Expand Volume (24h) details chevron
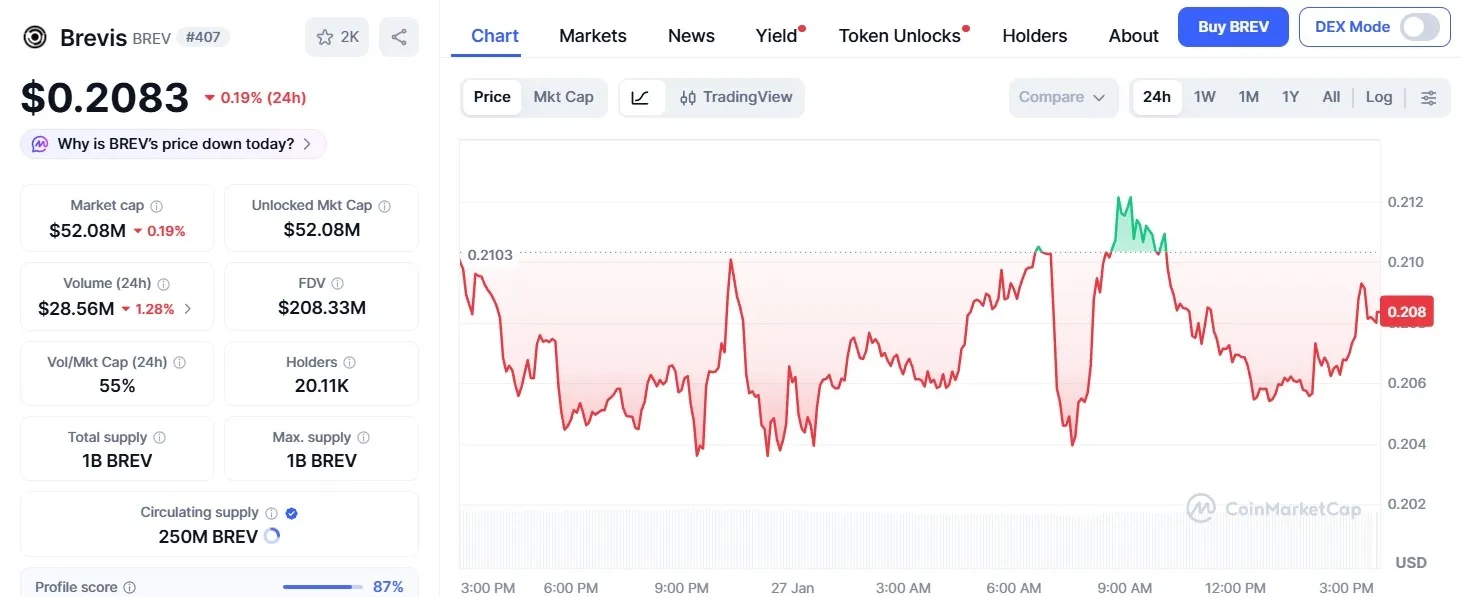 tap(188, 309)
